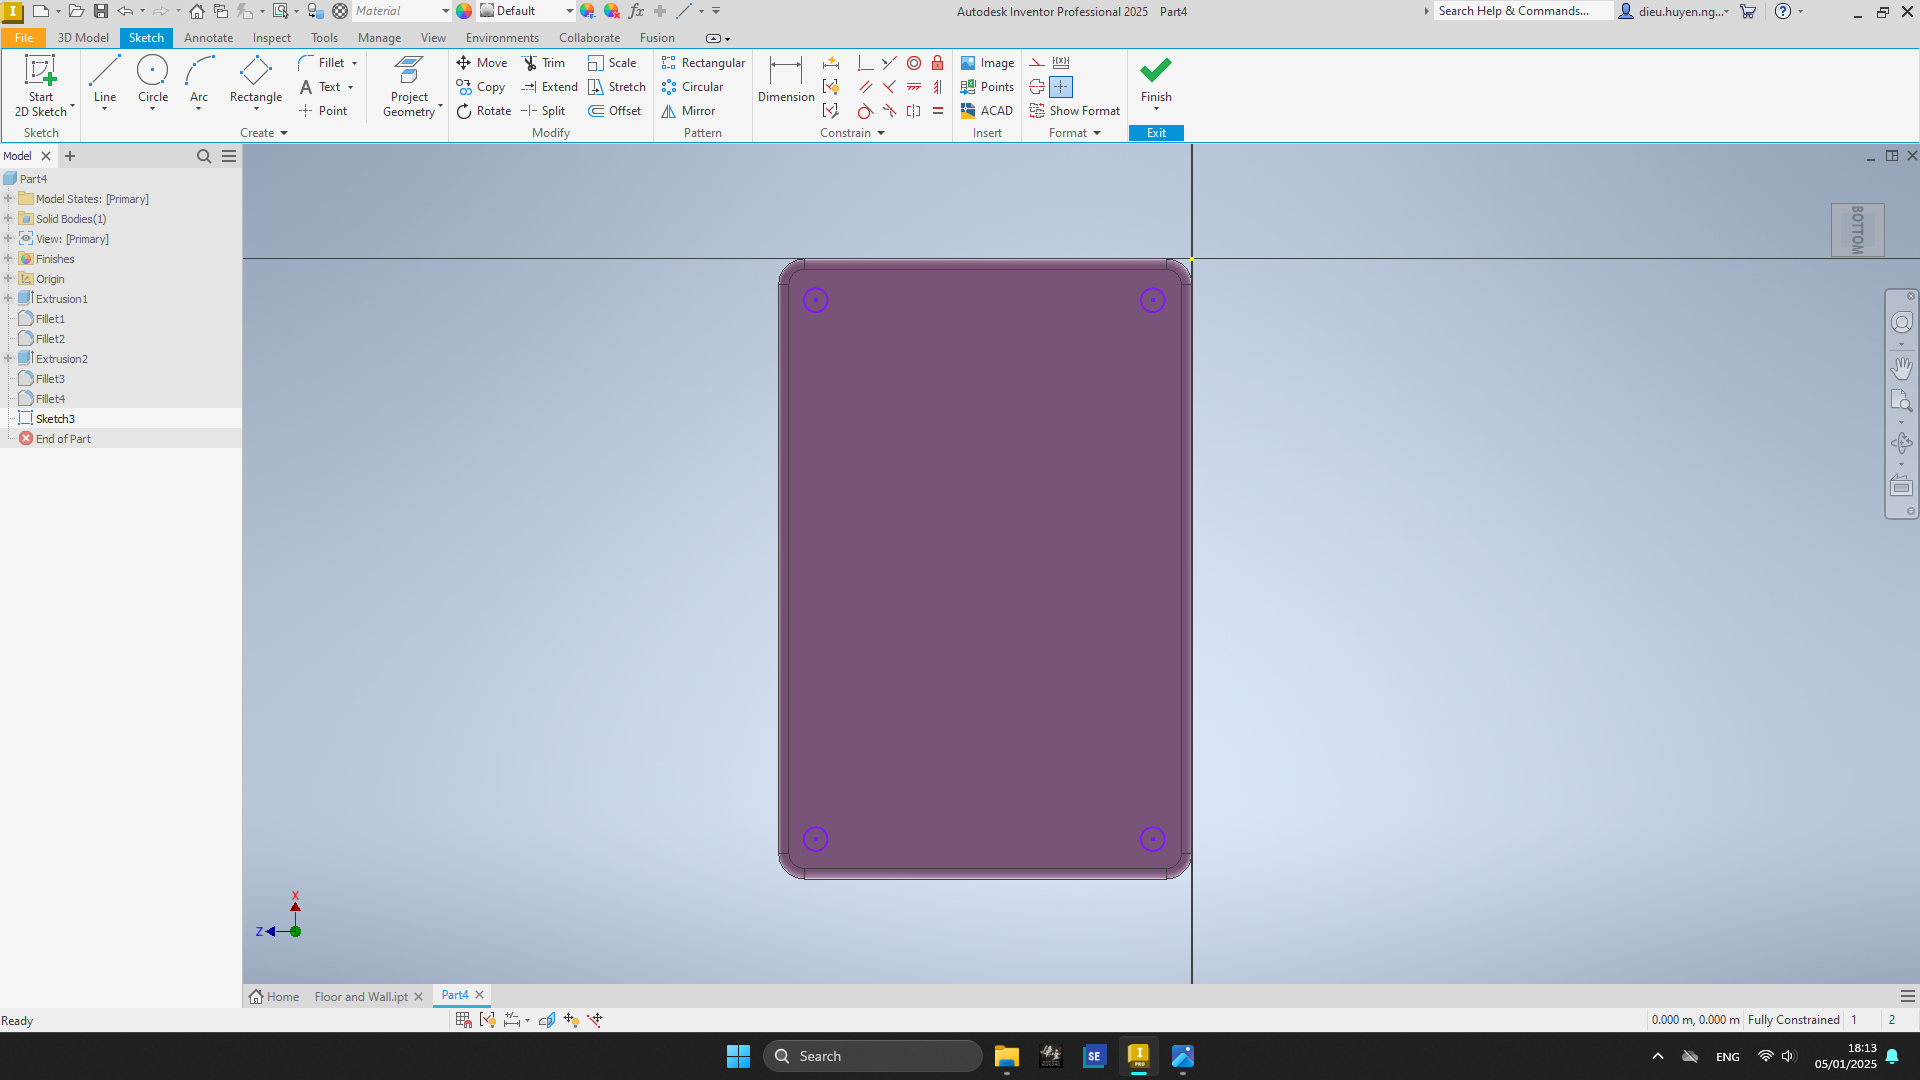Image resolution: width=1920 pixels, height=1080 pixels.
Task: Click the Insert Image button
Action: coord(987,63)
